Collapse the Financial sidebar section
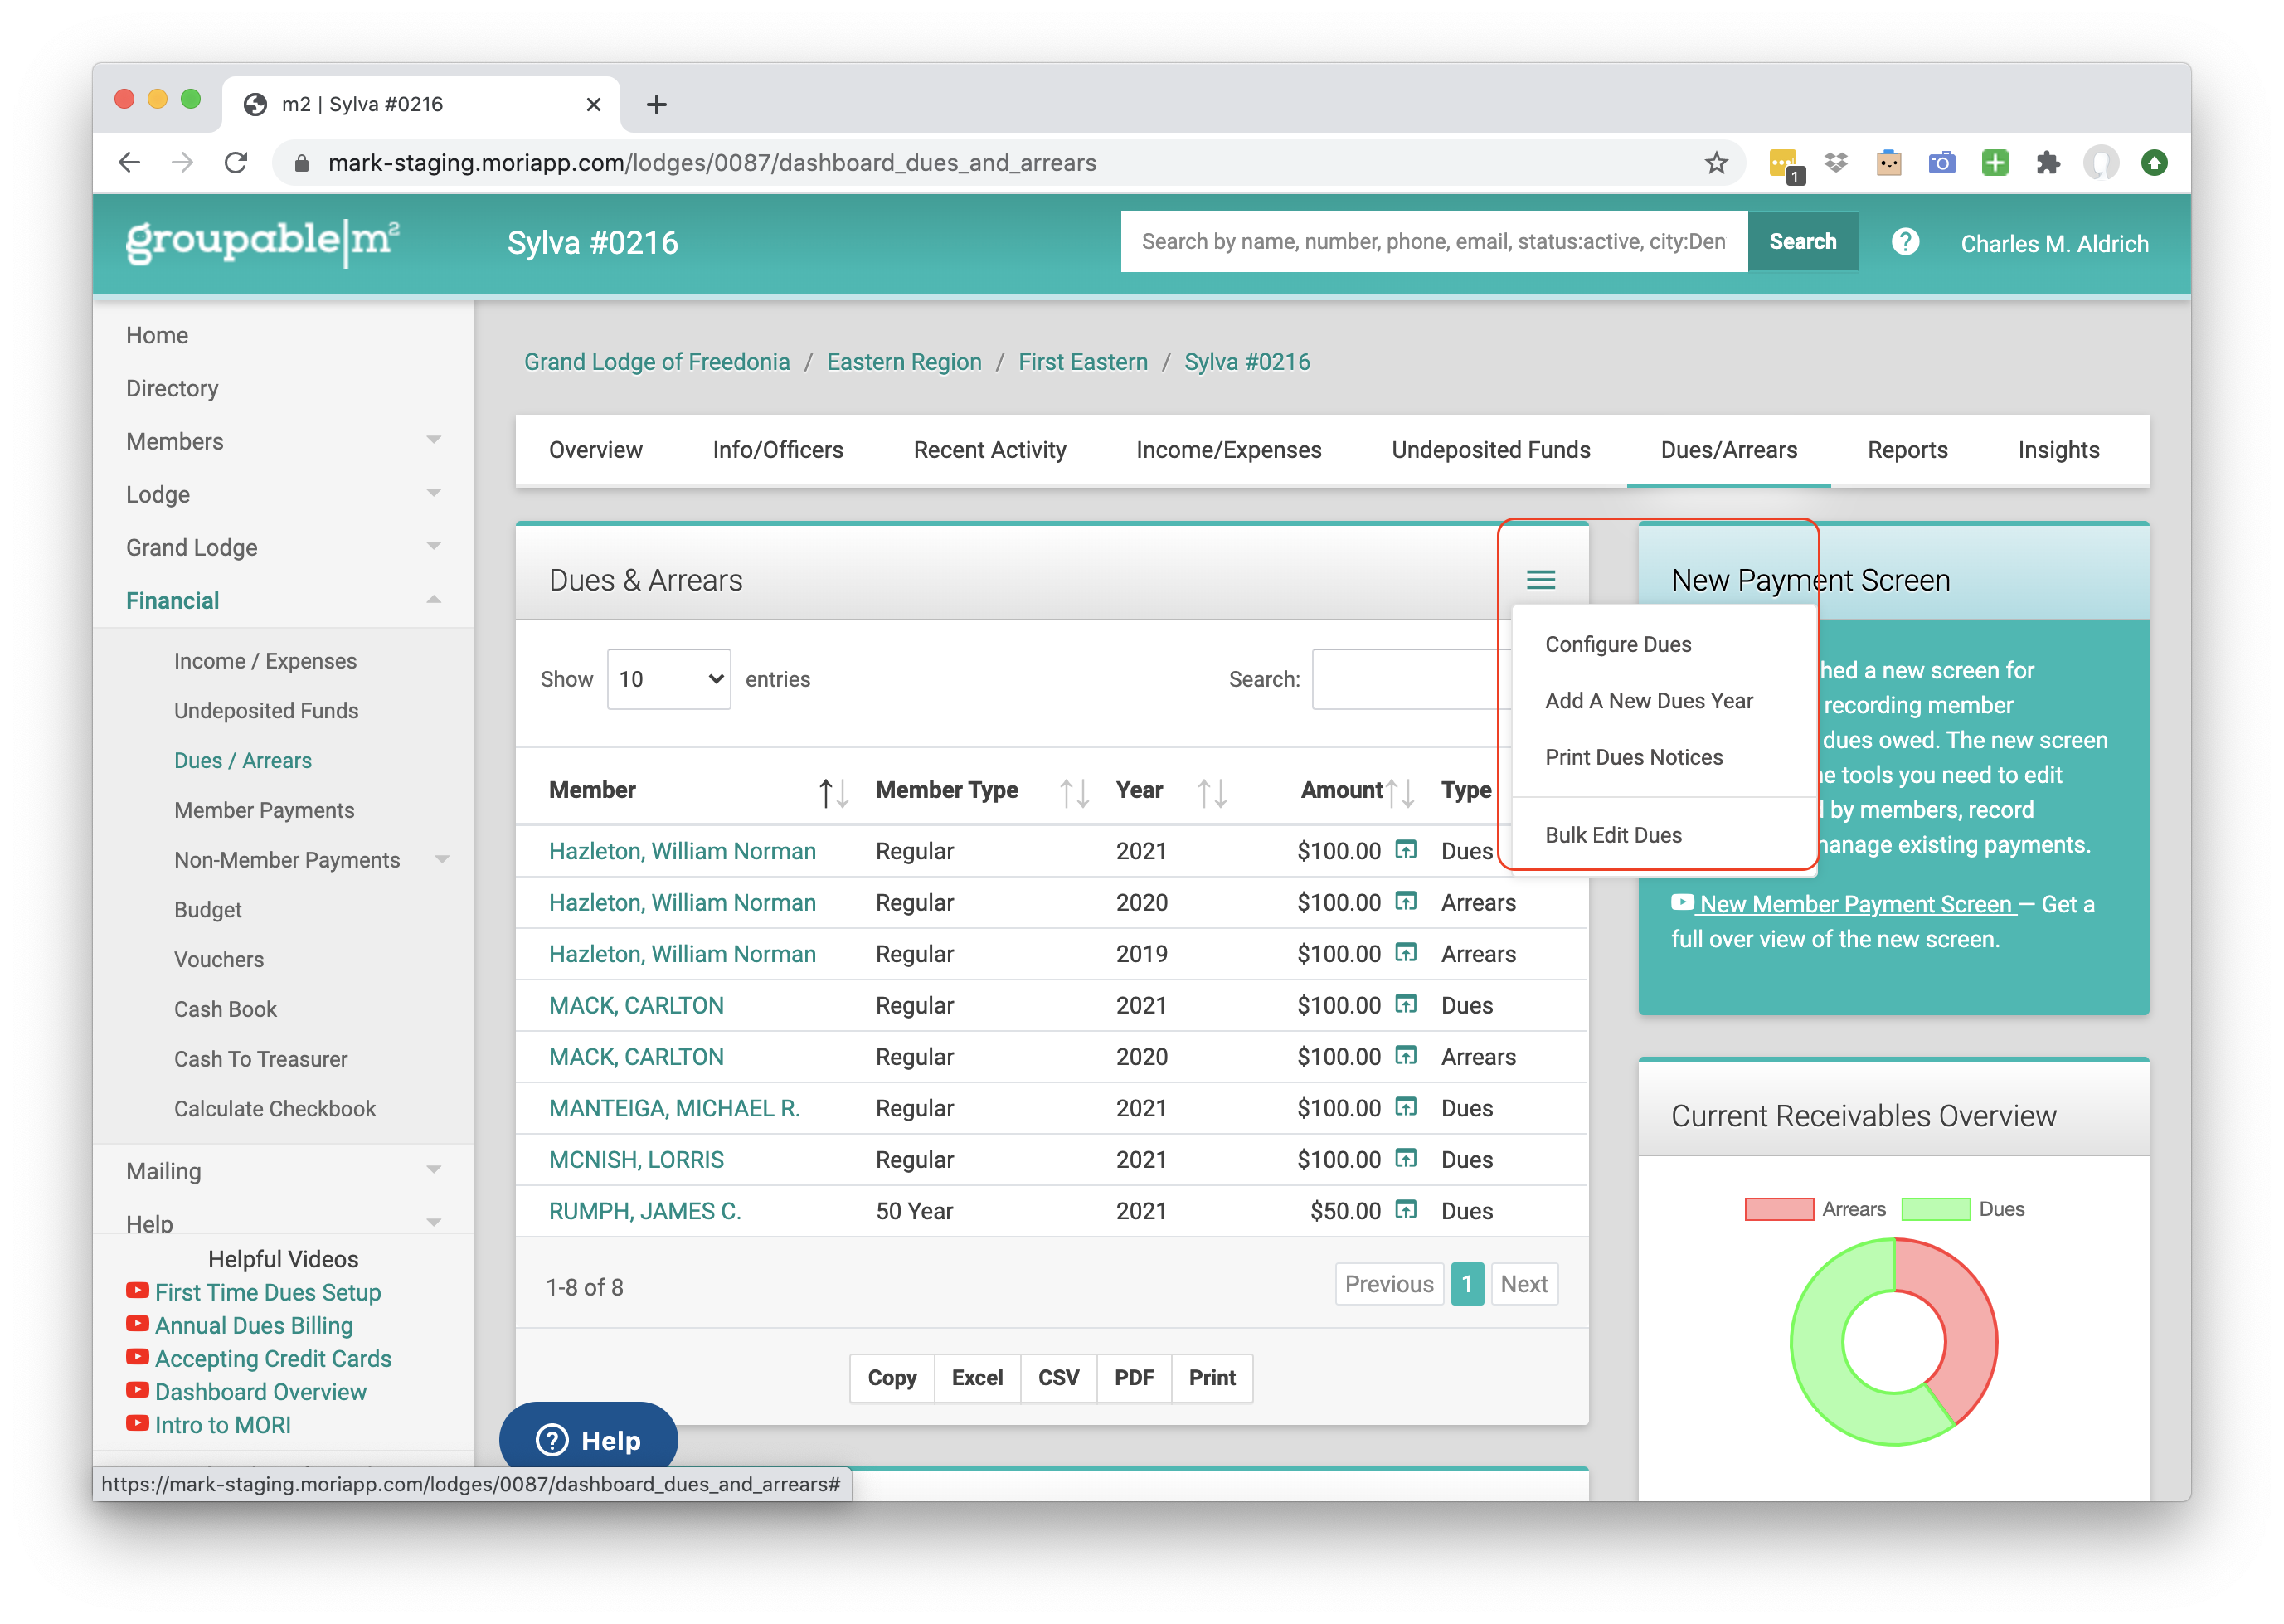The image size is (2284, 1624). [x=433, y=599]
